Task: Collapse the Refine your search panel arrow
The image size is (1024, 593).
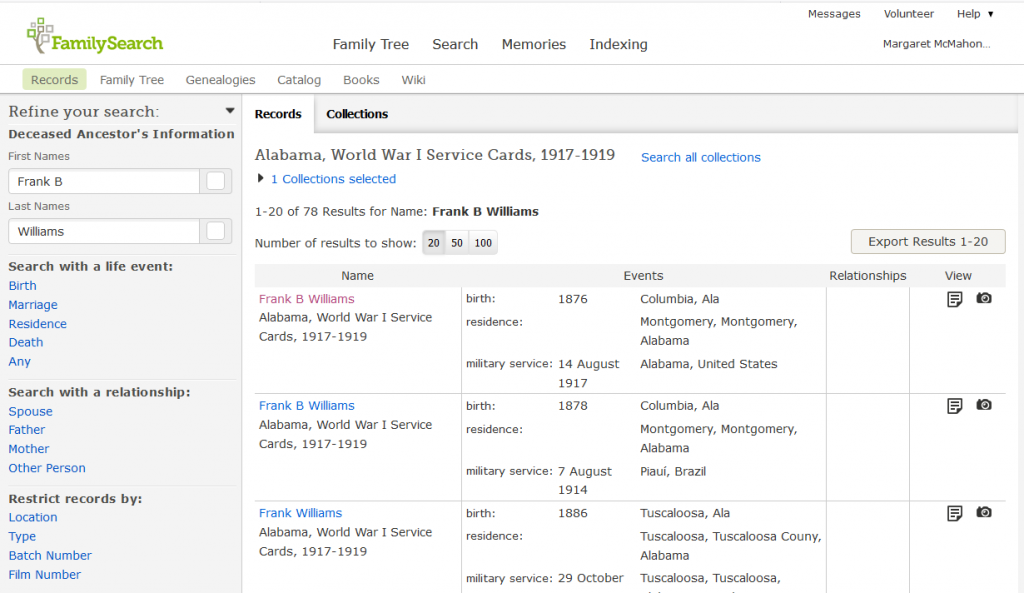Action: [230, 111]
